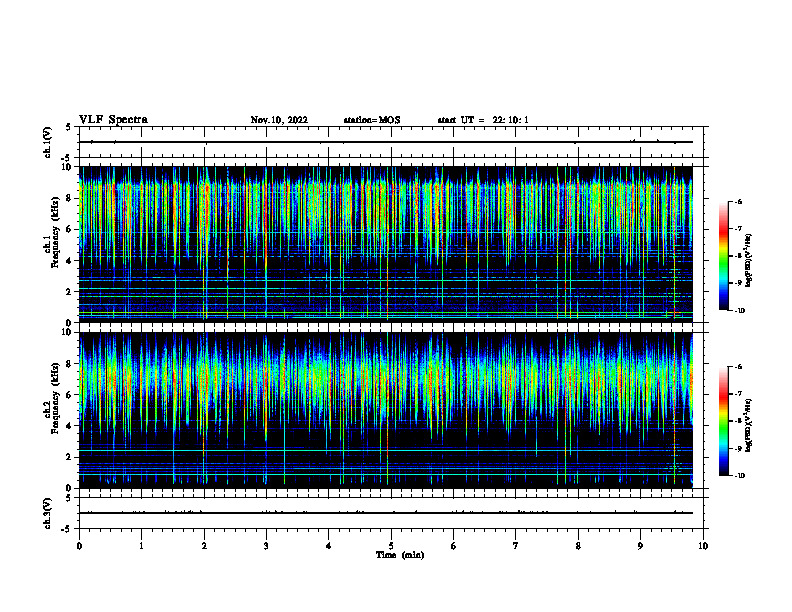Click "-6" label on ch.1 color bar
Screen dimensions: 792x612
pyautogui.click(x=738, y=202)
